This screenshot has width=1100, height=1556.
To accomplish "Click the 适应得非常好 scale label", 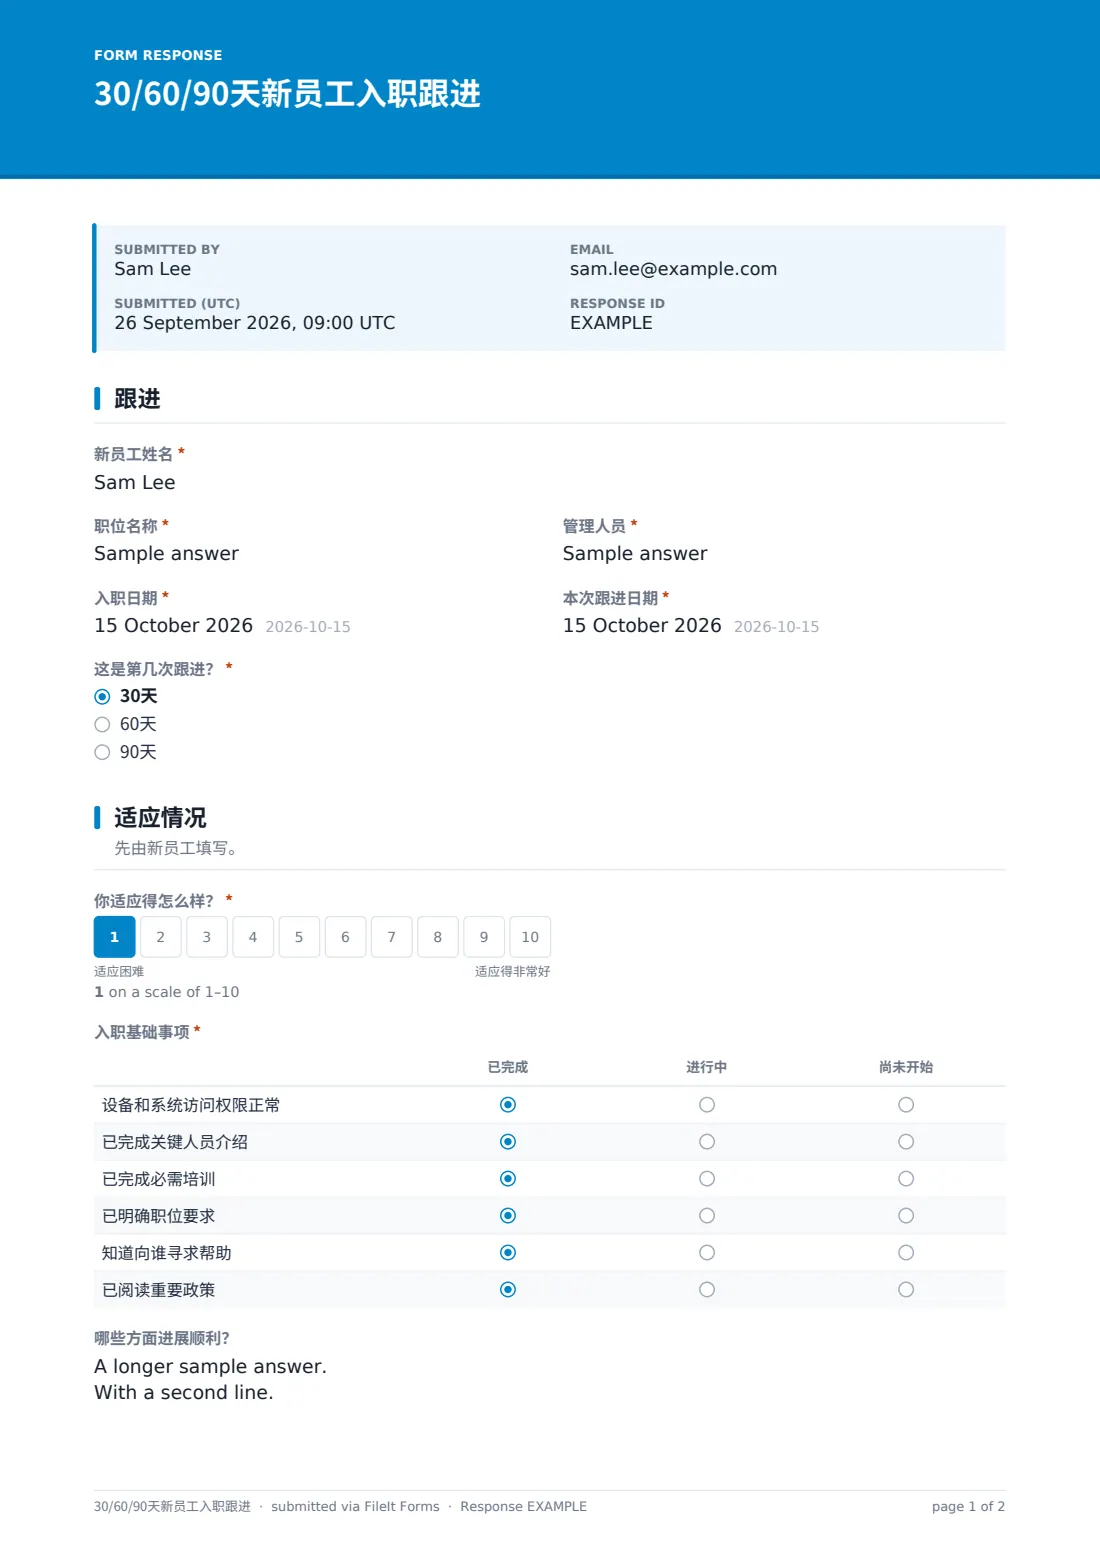I will pyautogui.click(x=512, y=971).
